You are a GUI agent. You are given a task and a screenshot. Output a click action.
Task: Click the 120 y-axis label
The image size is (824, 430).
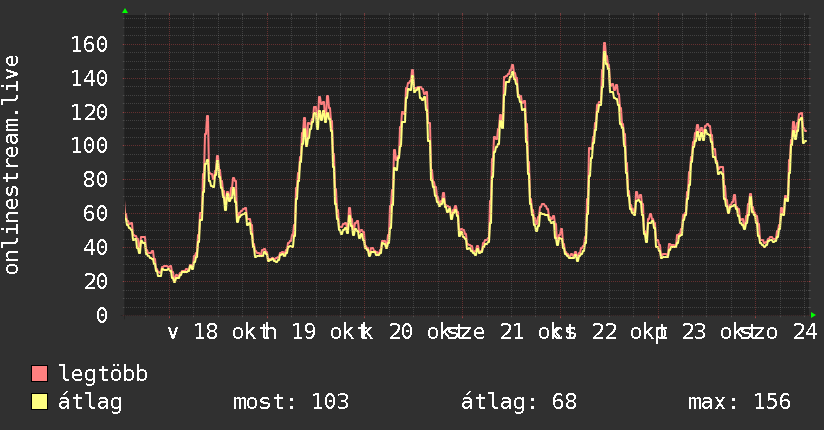pyautogui.click(x=89, y=112)
